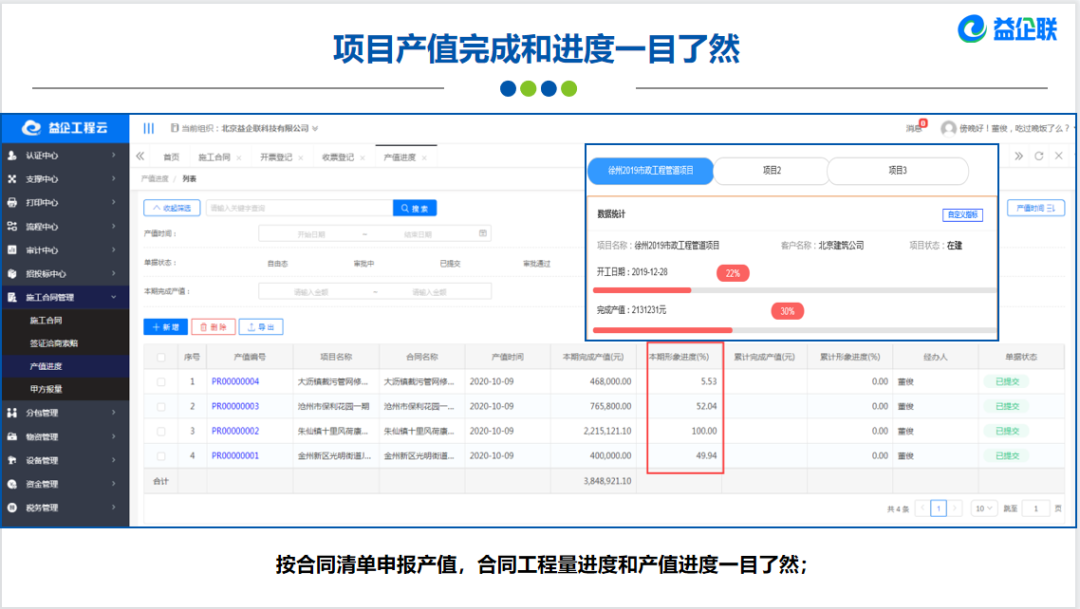Viewport: 1080px width, 609px height.
Task: Click the 新增 add button
Action: tap(165, 327)
